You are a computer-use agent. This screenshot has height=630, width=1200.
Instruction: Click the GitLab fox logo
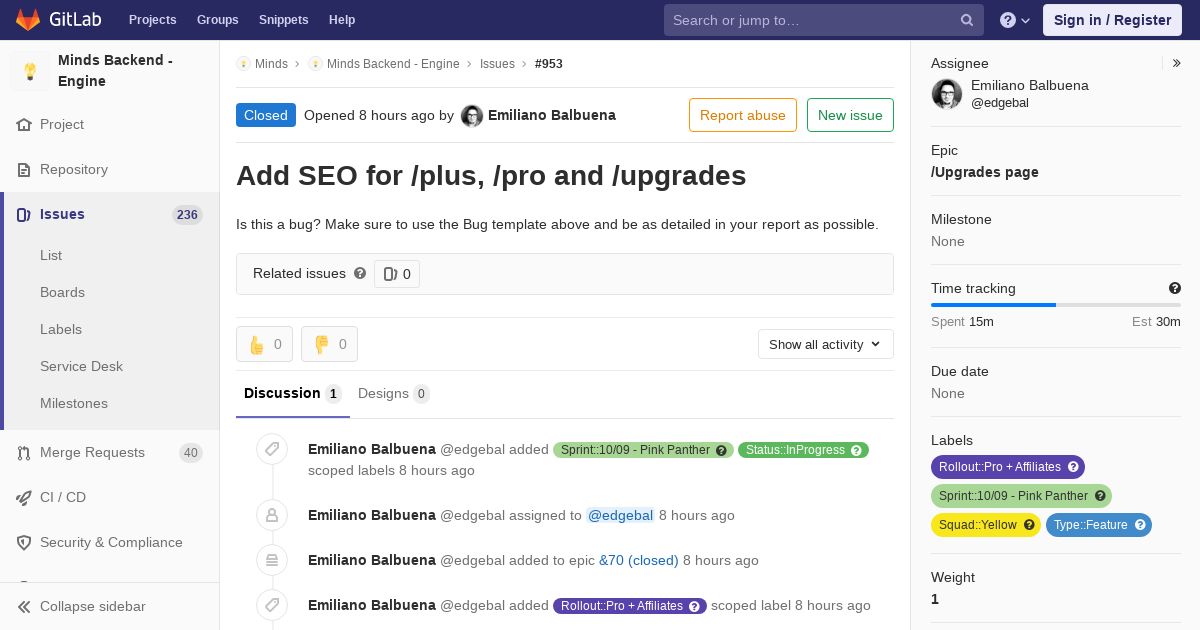tap(28, 20)
